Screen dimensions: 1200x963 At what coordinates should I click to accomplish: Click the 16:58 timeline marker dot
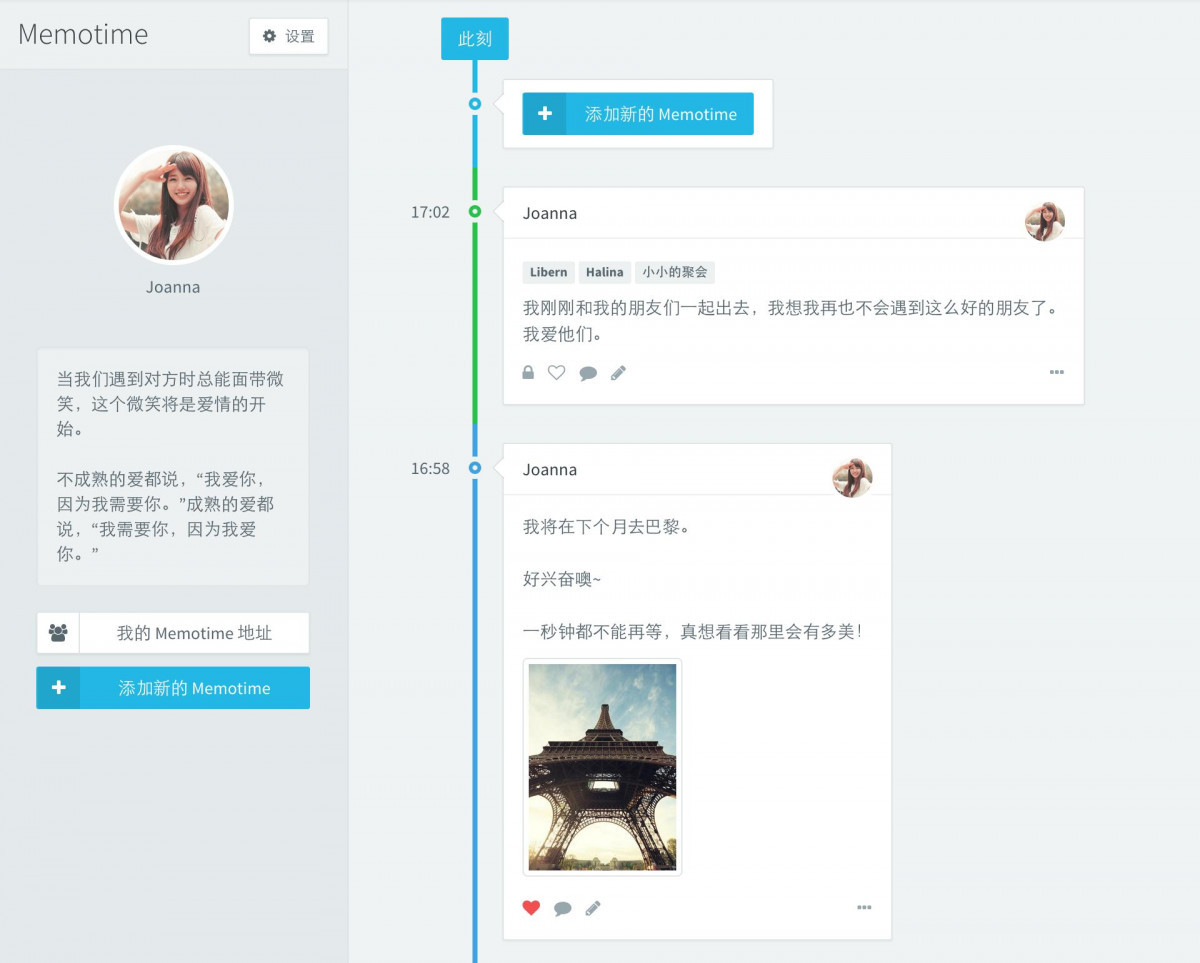475,468
